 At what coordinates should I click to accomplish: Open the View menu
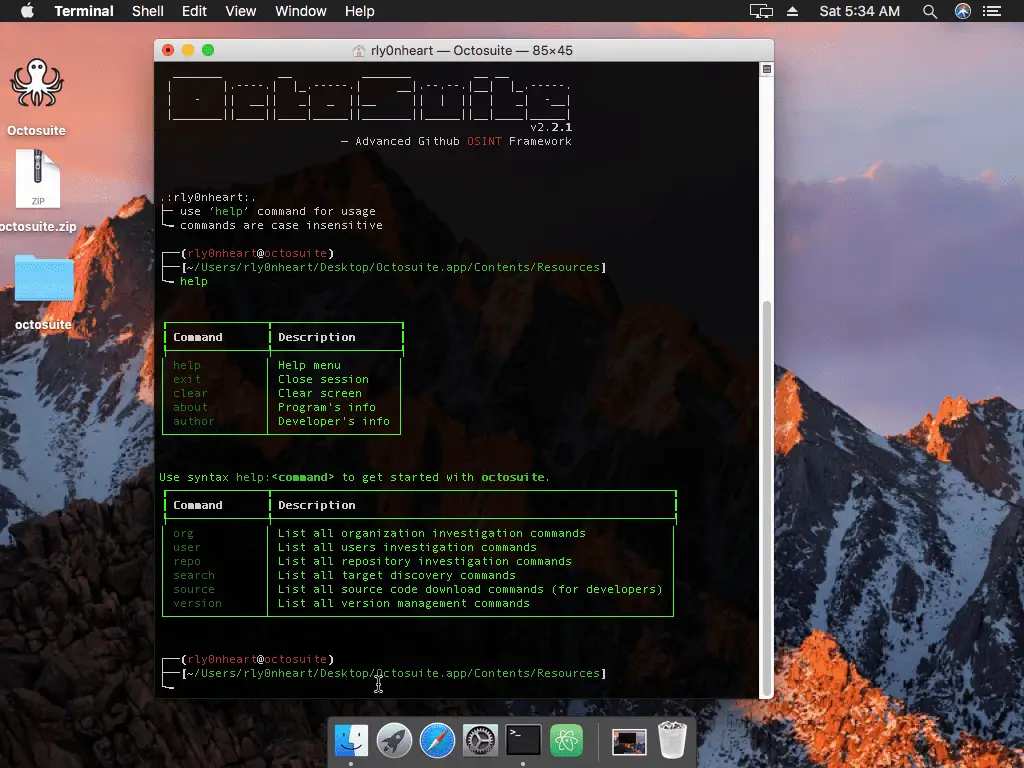(x=240, y=11)
